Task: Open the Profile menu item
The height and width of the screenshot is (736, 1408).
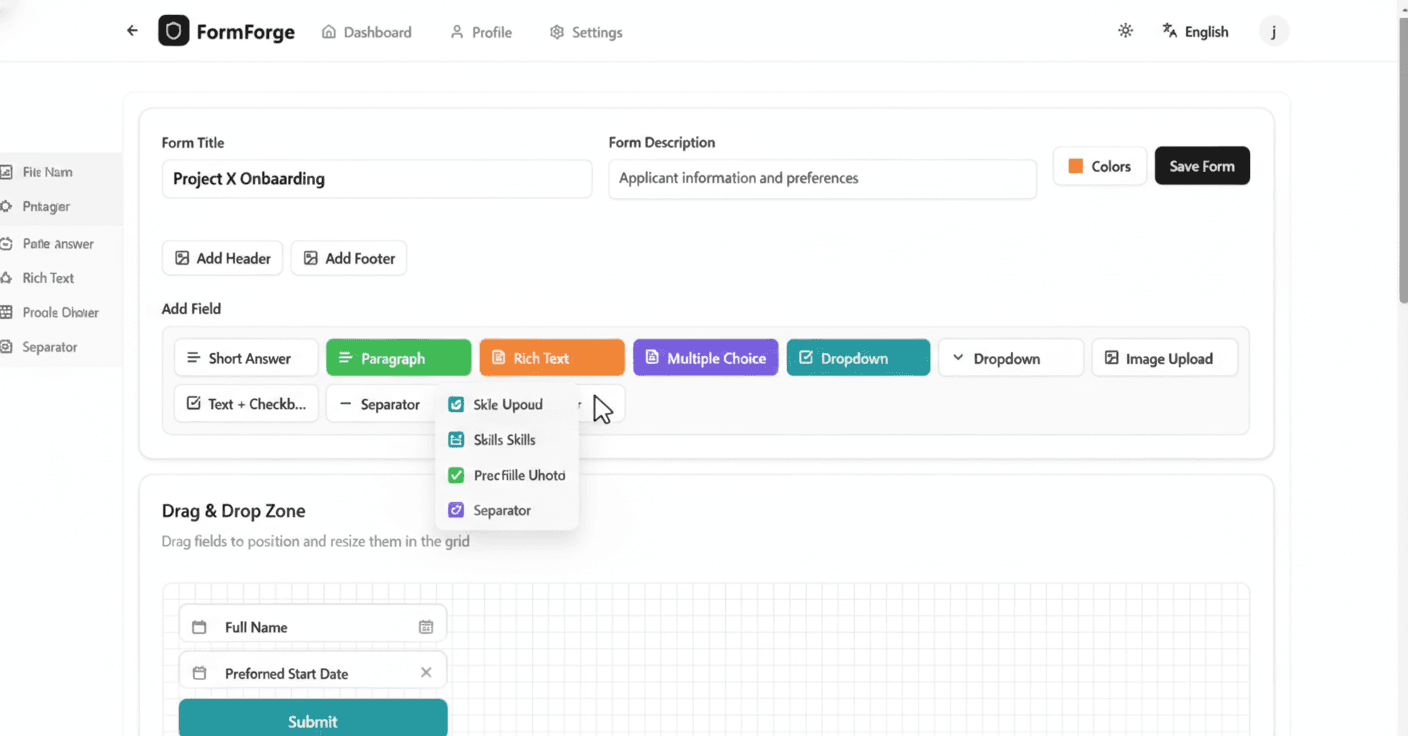Action: tap(481, 31)
